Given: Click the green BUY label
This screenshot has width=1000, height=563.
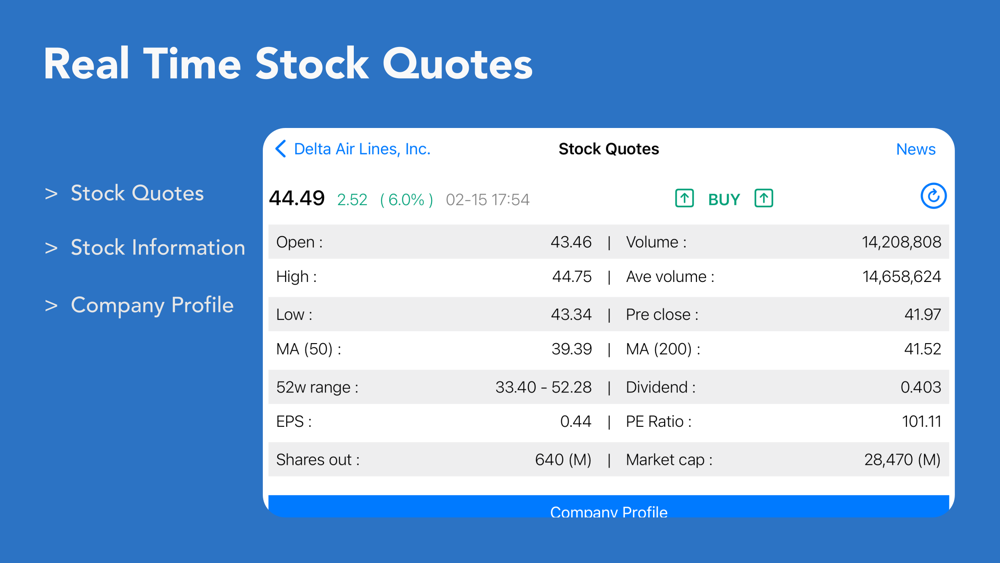Looking at the screenshot, I should (724, 200).
